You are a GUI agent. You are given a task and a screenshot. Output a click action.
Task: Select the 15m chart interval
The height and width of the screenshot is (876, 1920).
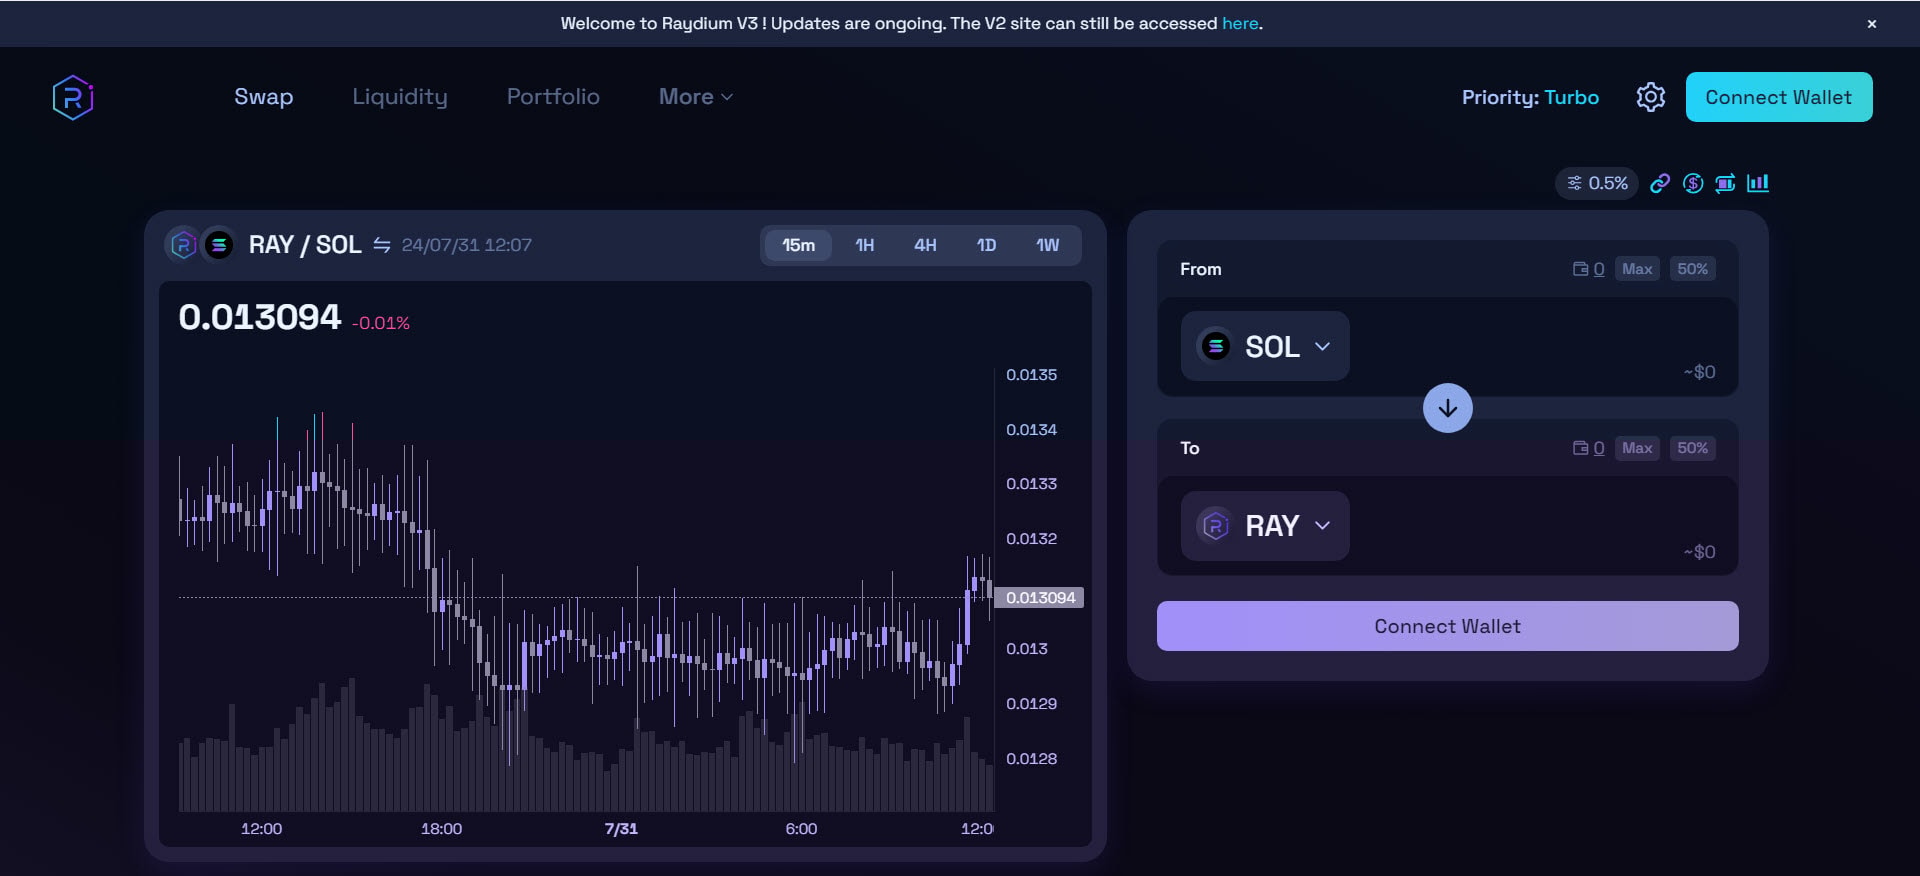pyautogui.click(x=798, y=245)
